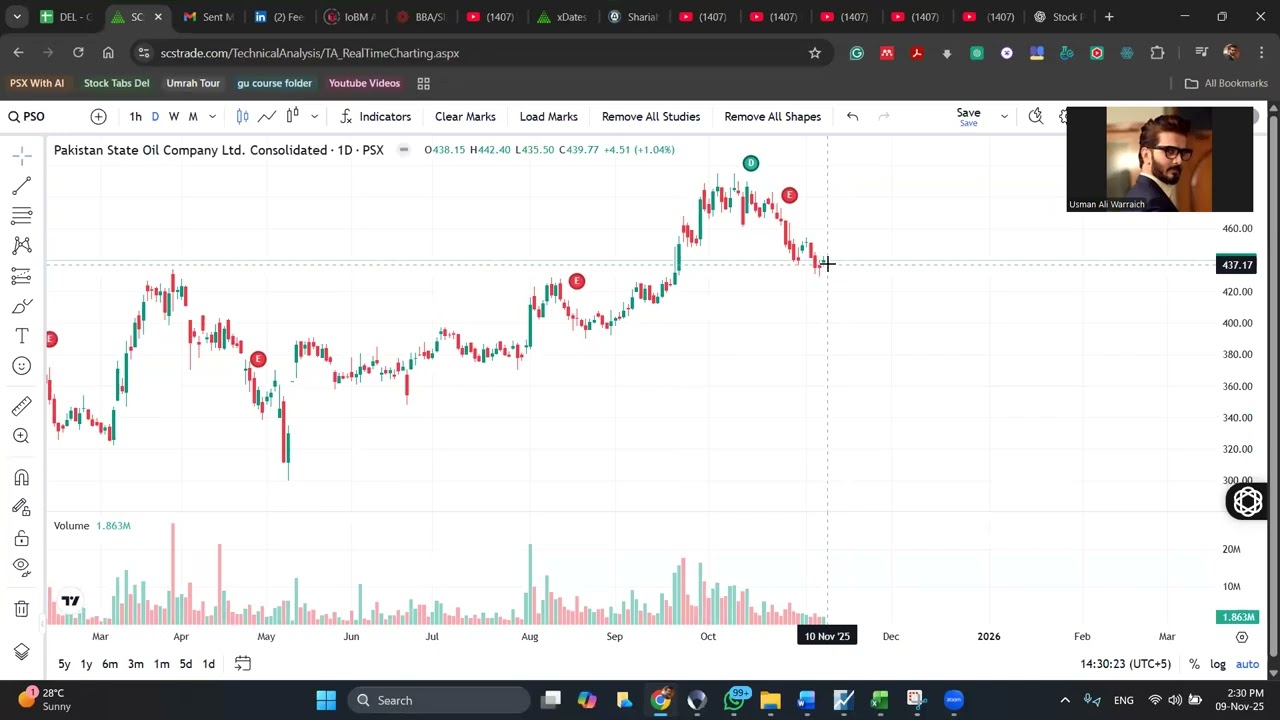This screenshot has width=1280, height=720.
Task: Select the monthly M timeframe
Action: tap(193, 117)
